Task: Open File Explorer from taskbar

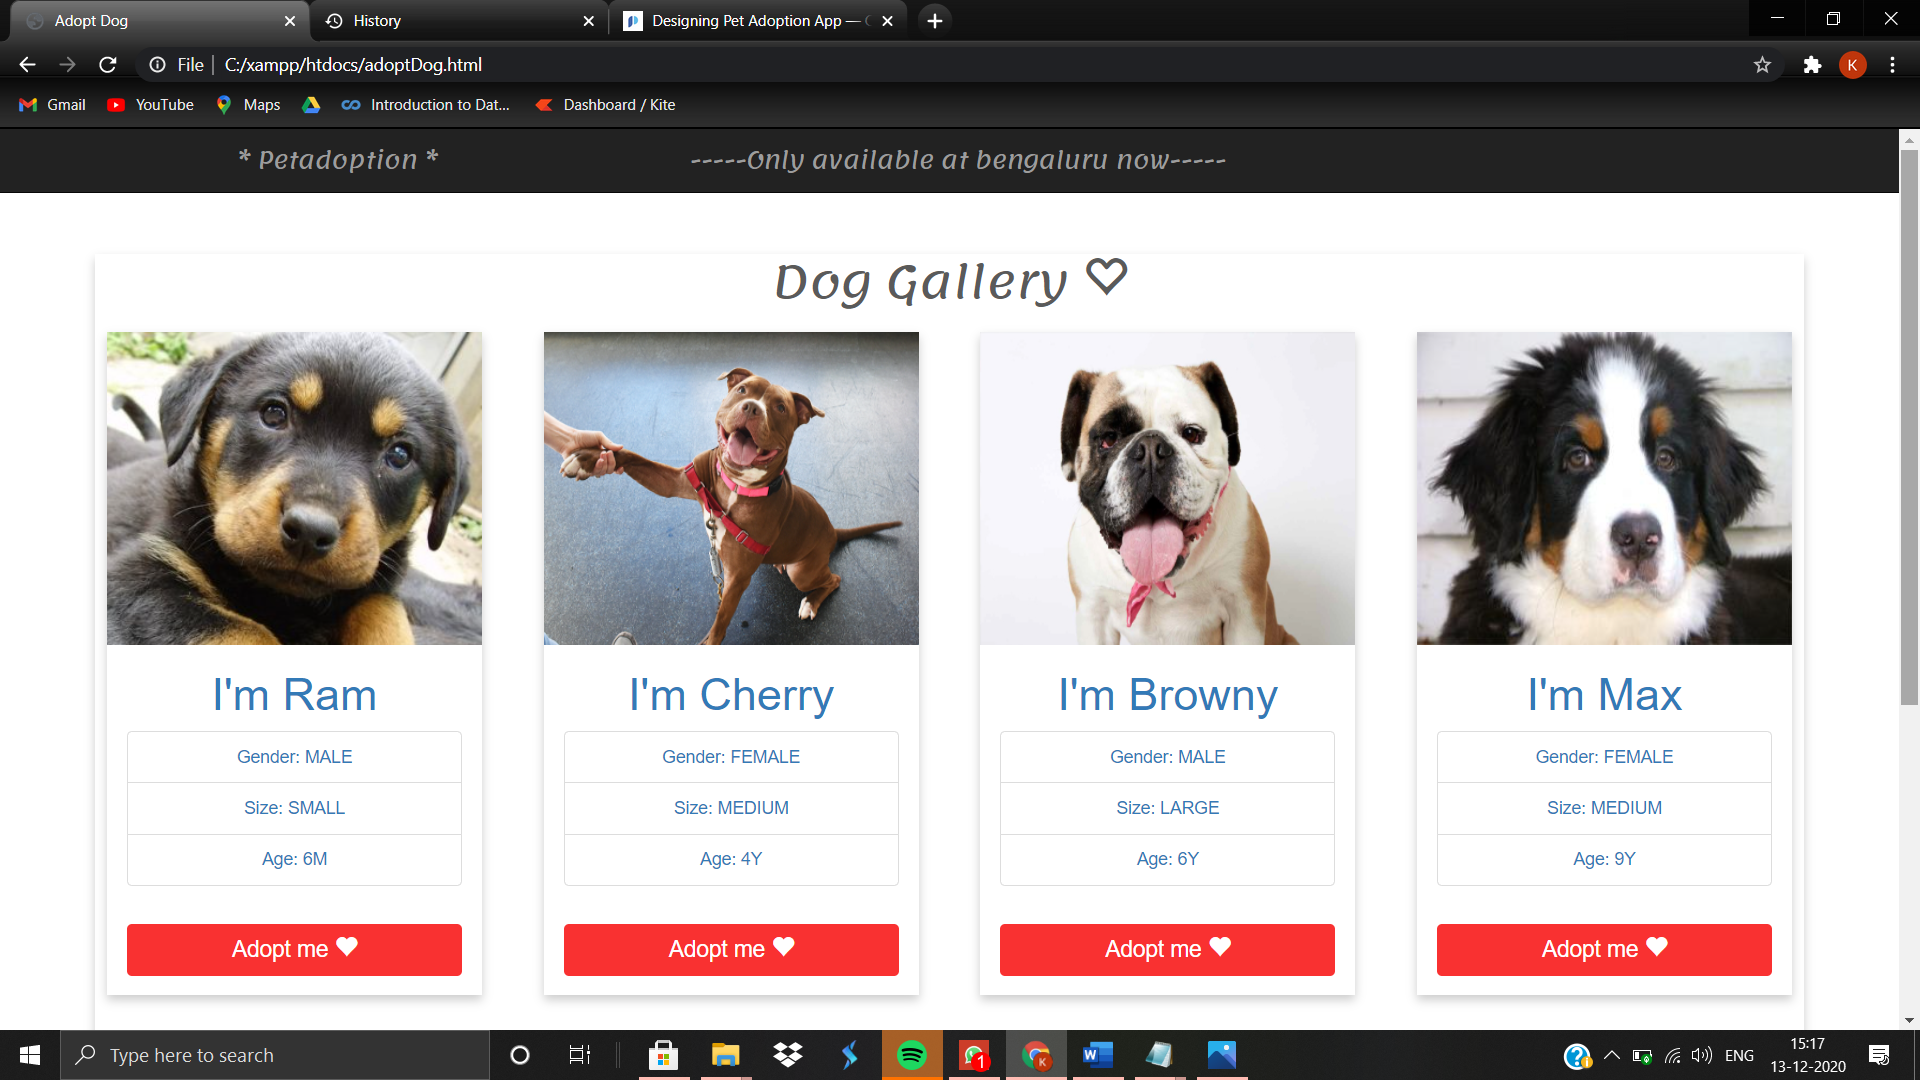Action: 725,1055
